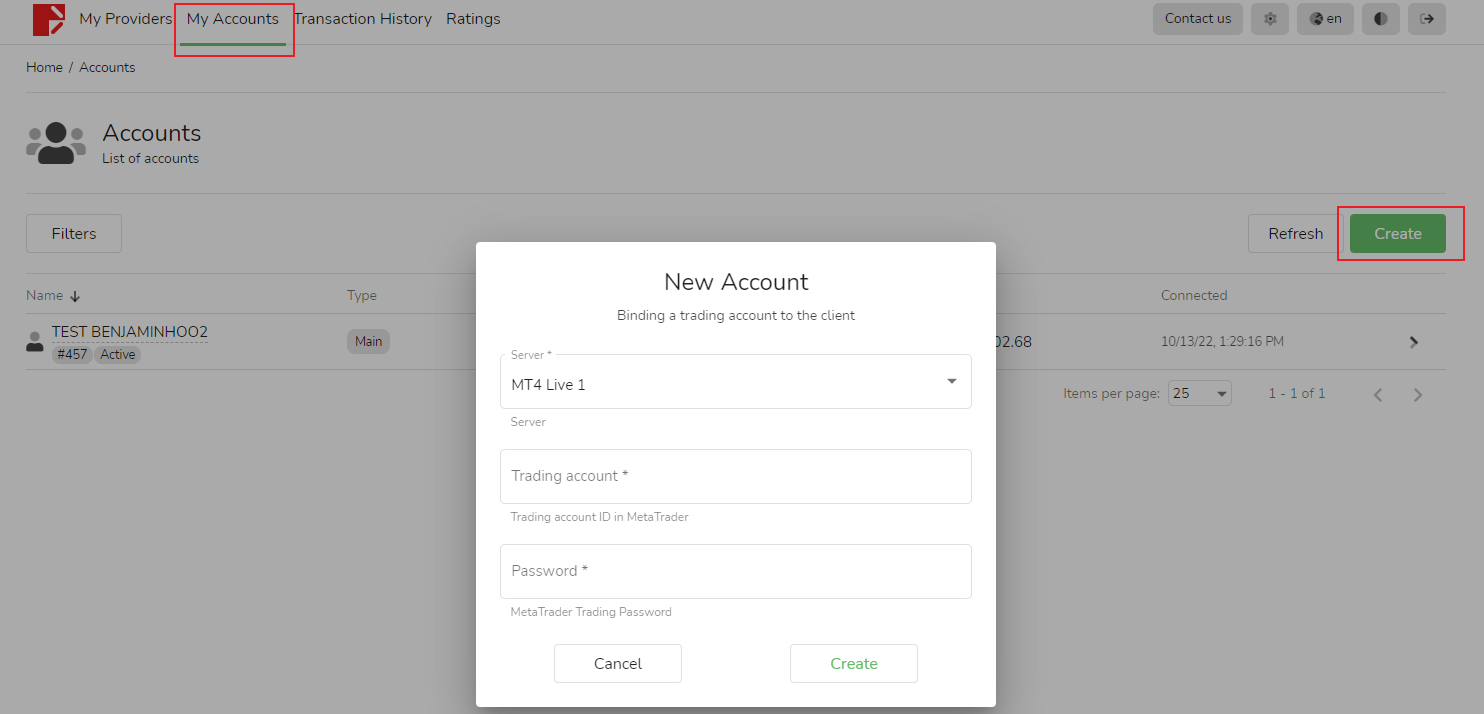The height and width of the screenshot is (714, 1484).
Task: Go to previous page arrow
Action: 1378,394
